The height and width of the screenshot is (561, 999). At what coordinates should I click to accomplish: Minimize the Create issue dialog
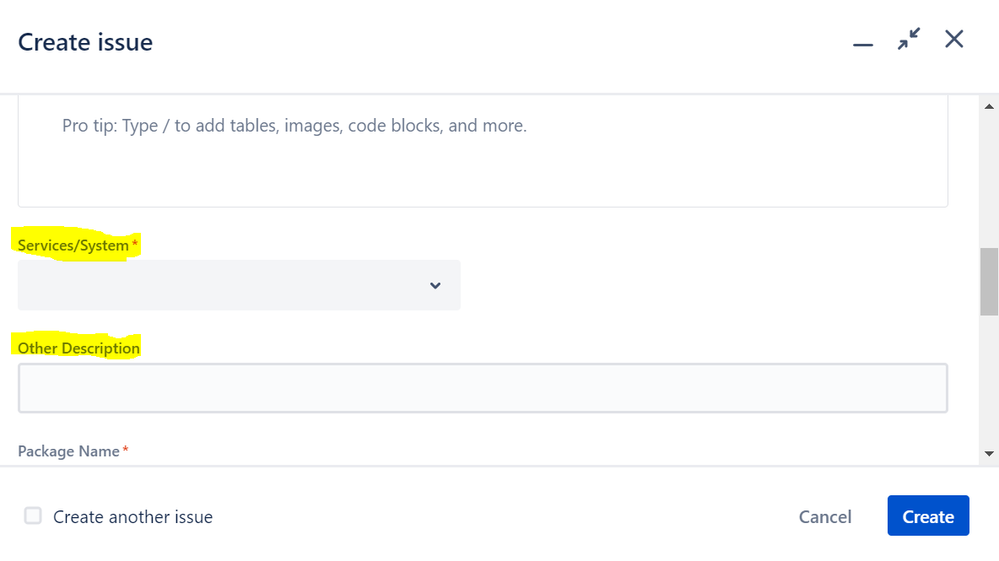(863, 44)
